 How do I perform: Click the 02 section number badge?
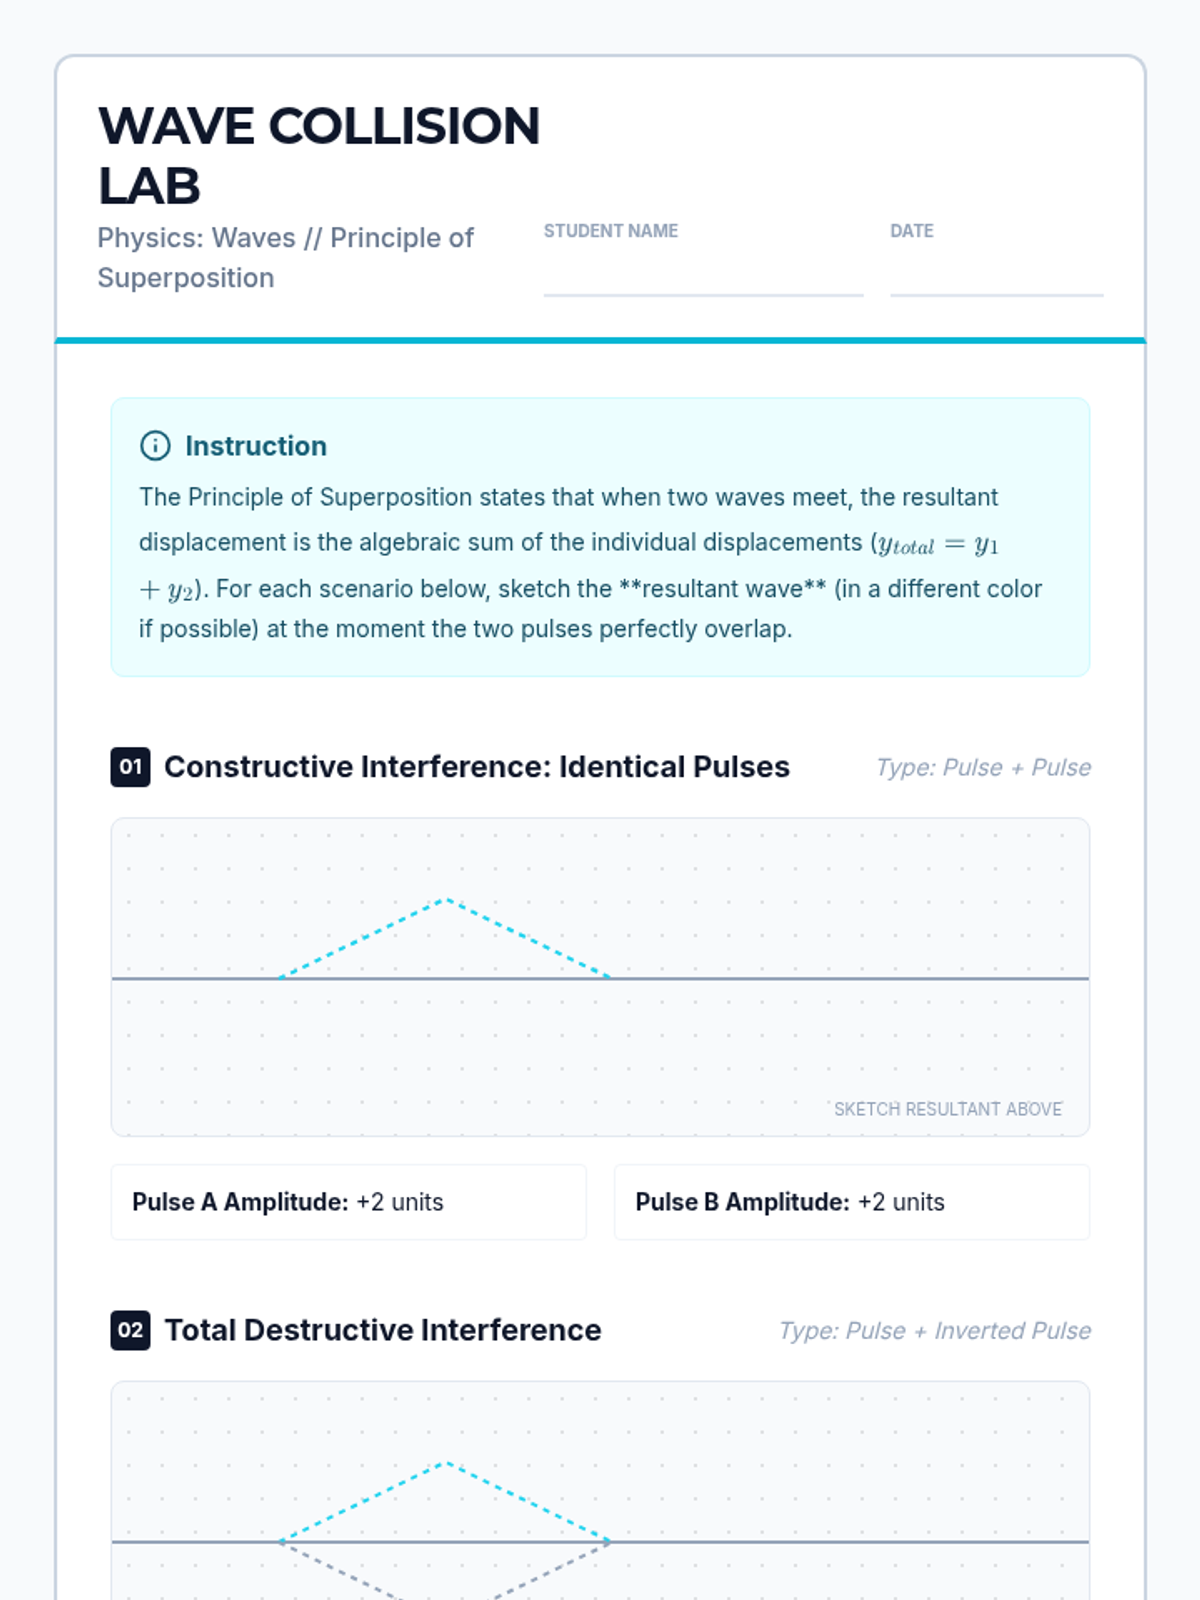[130, 1330]
